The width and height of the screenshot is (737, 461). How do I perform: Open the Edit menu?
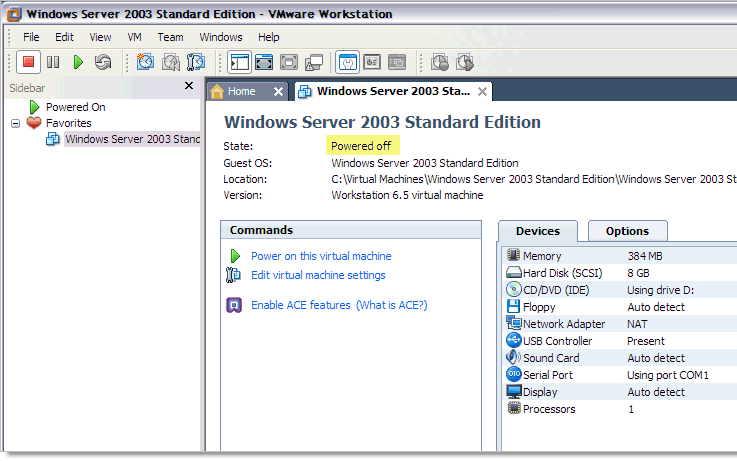coord(64,37)
